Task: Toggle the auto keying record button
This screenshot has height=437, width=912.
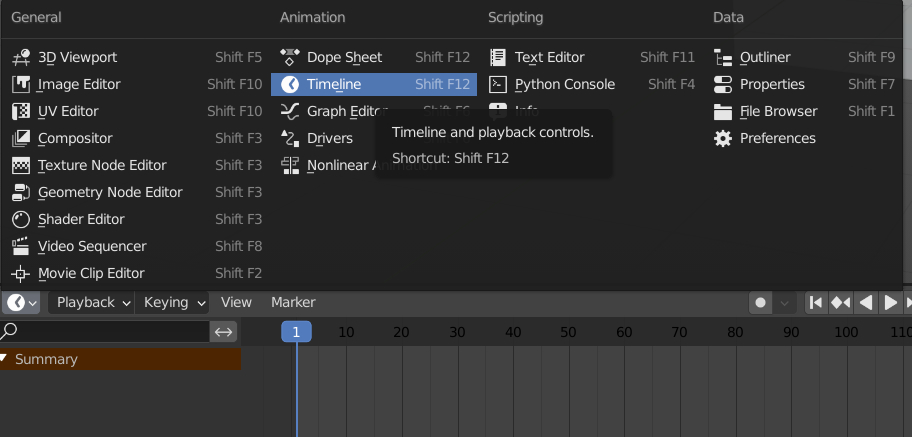Action: [761, 303]
